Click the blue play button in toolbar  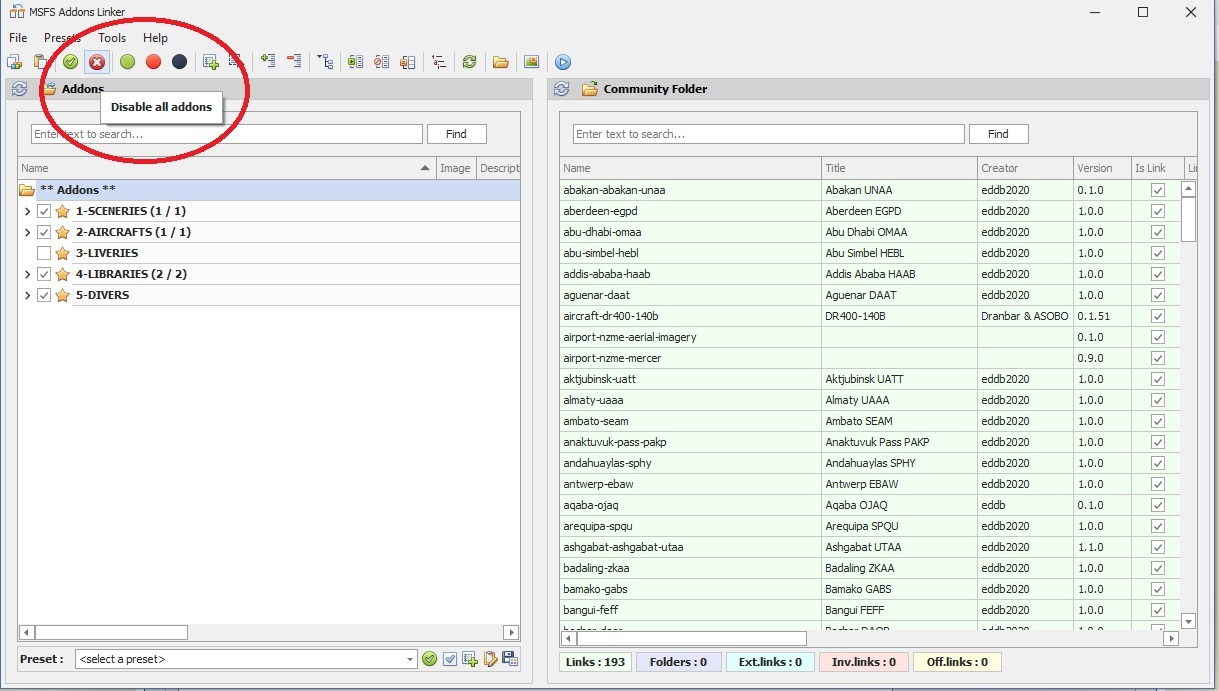tap(563, 62)
